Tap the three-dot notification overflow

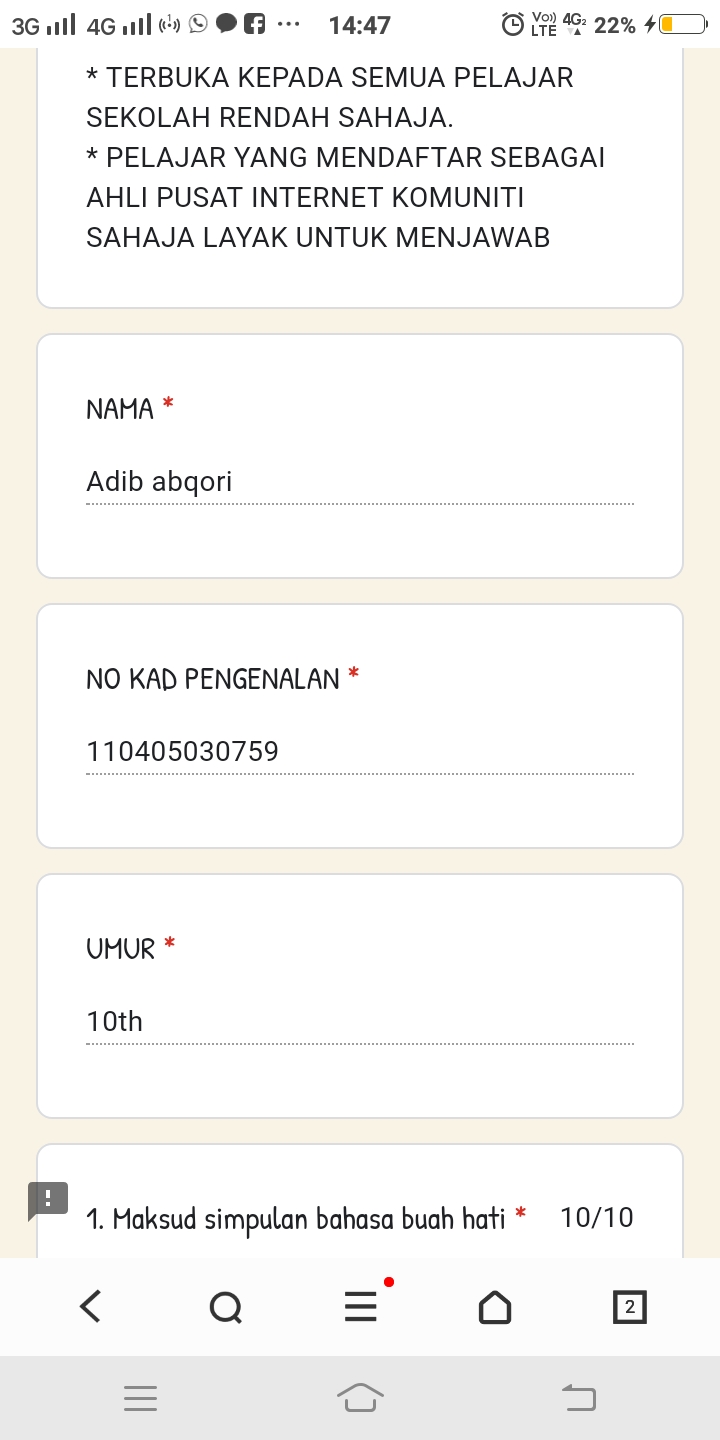288,24
